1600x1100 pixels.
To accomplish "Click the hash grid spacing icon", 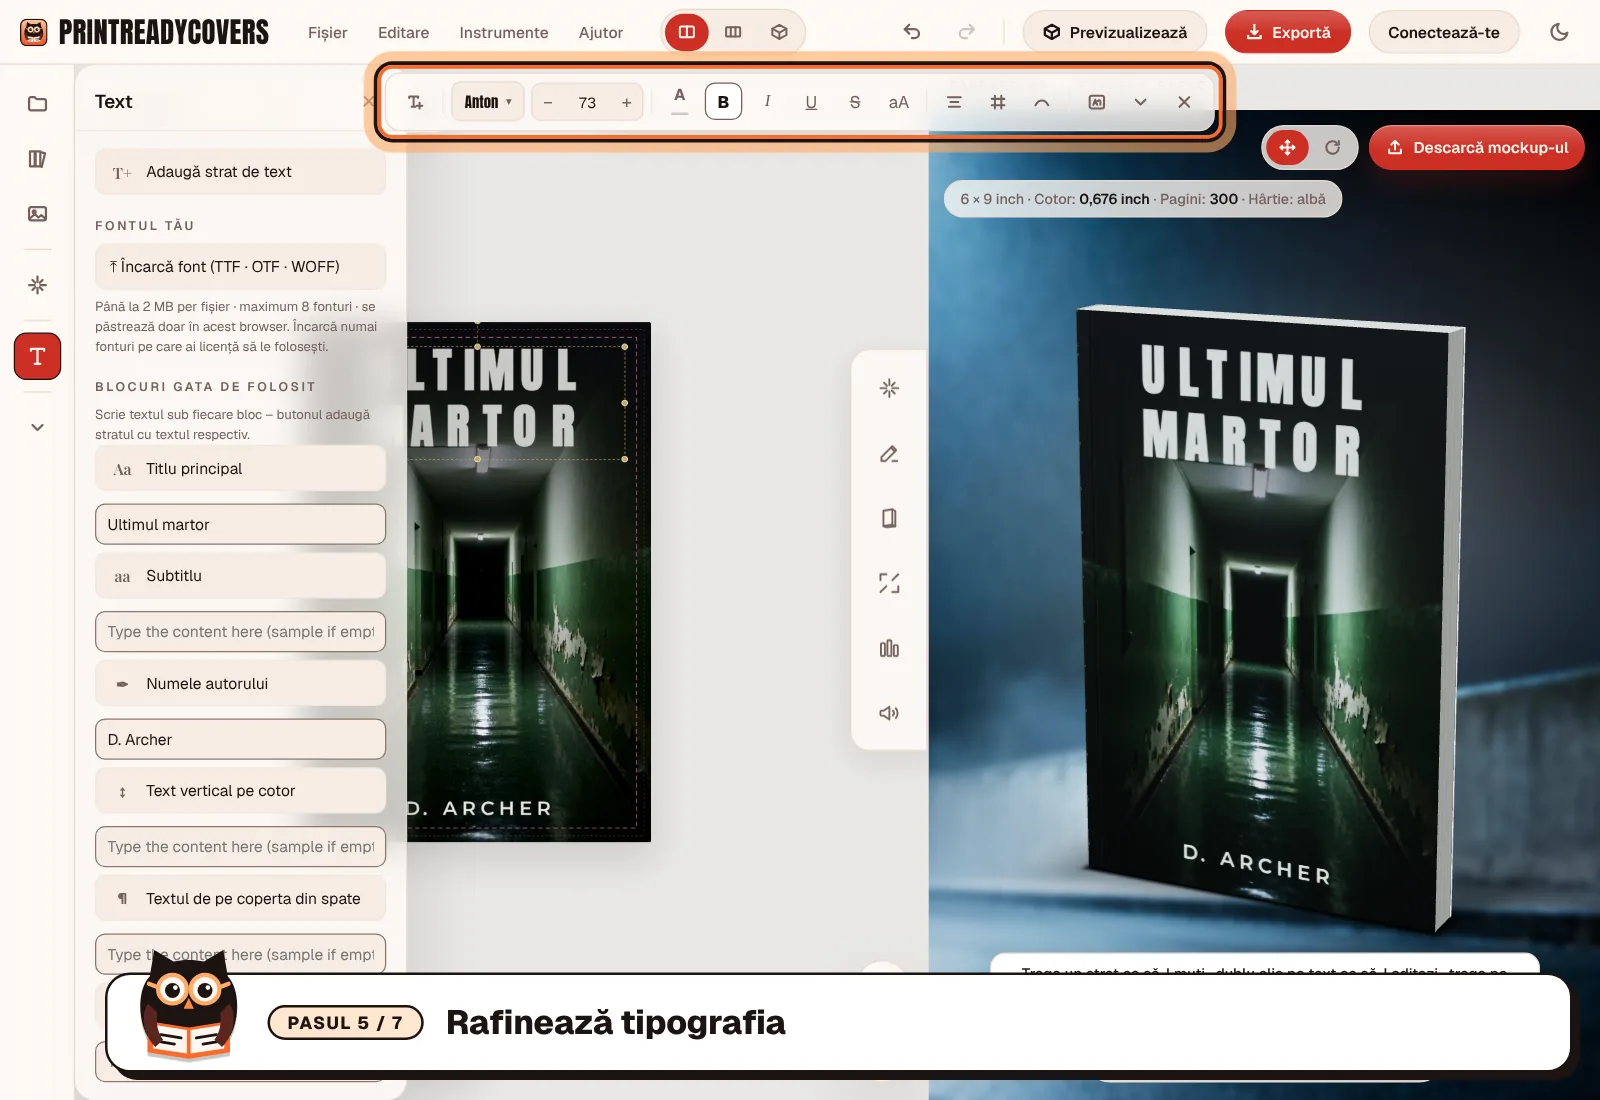I will (x=998, y=102).
